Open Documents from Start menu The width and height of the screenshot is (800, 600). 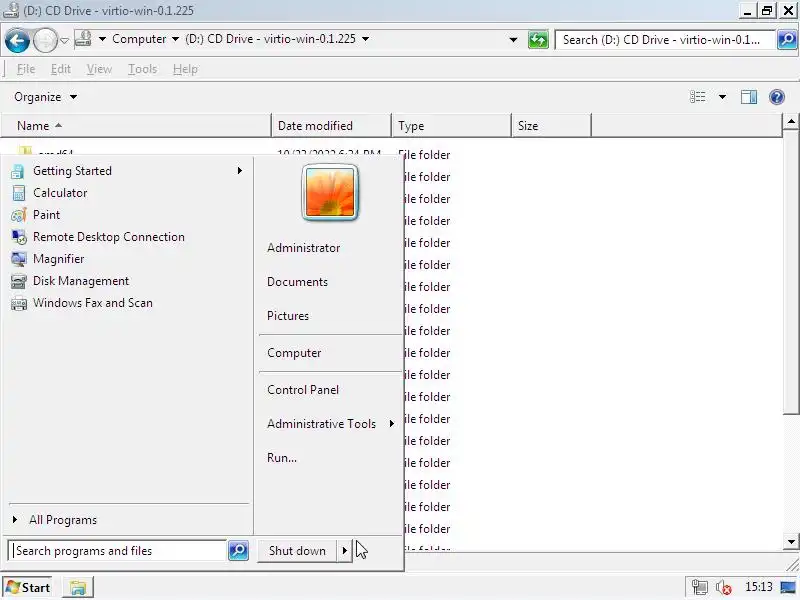297,282
